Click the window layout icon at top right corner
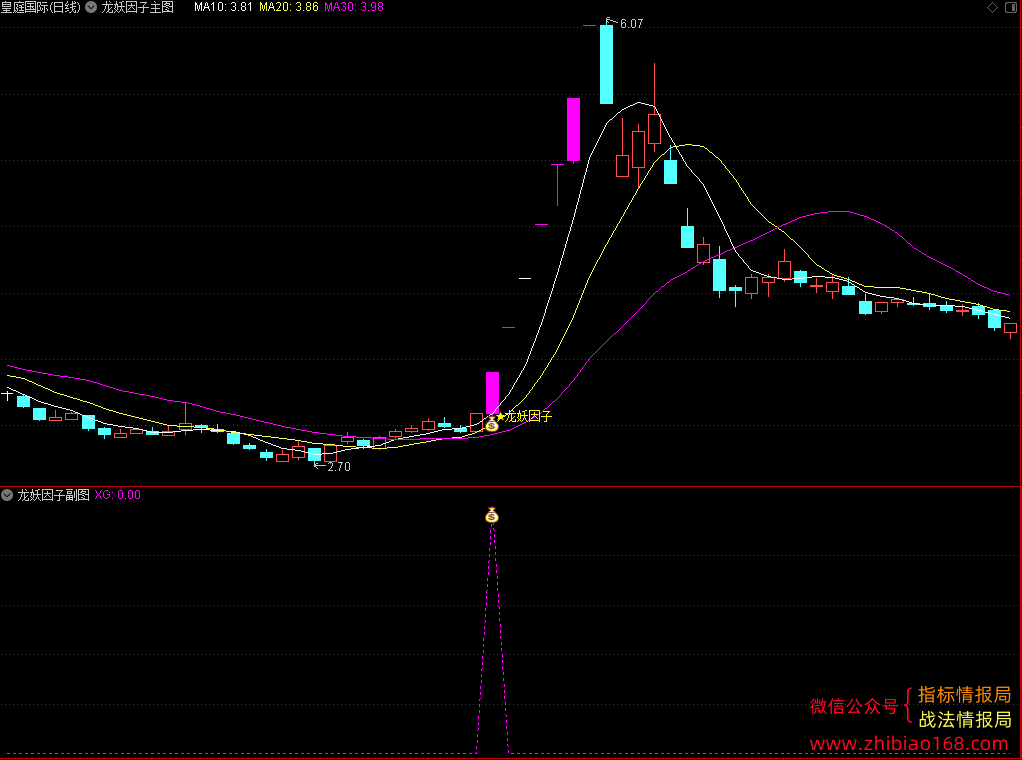 [1011, 7]
